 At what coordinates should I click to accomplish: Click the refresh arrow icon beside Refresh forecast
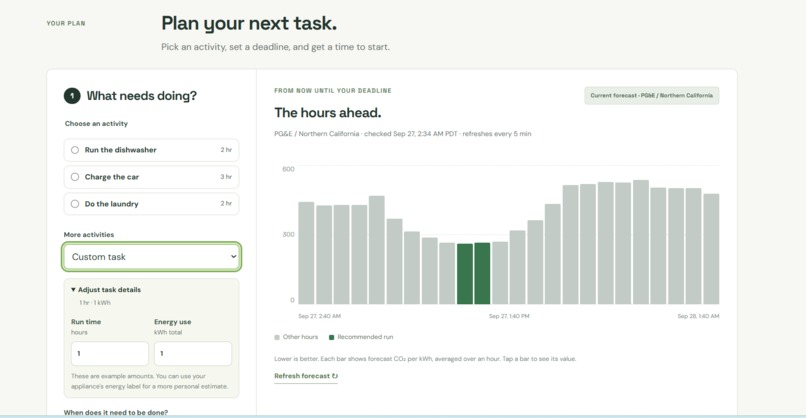[335, 376]
